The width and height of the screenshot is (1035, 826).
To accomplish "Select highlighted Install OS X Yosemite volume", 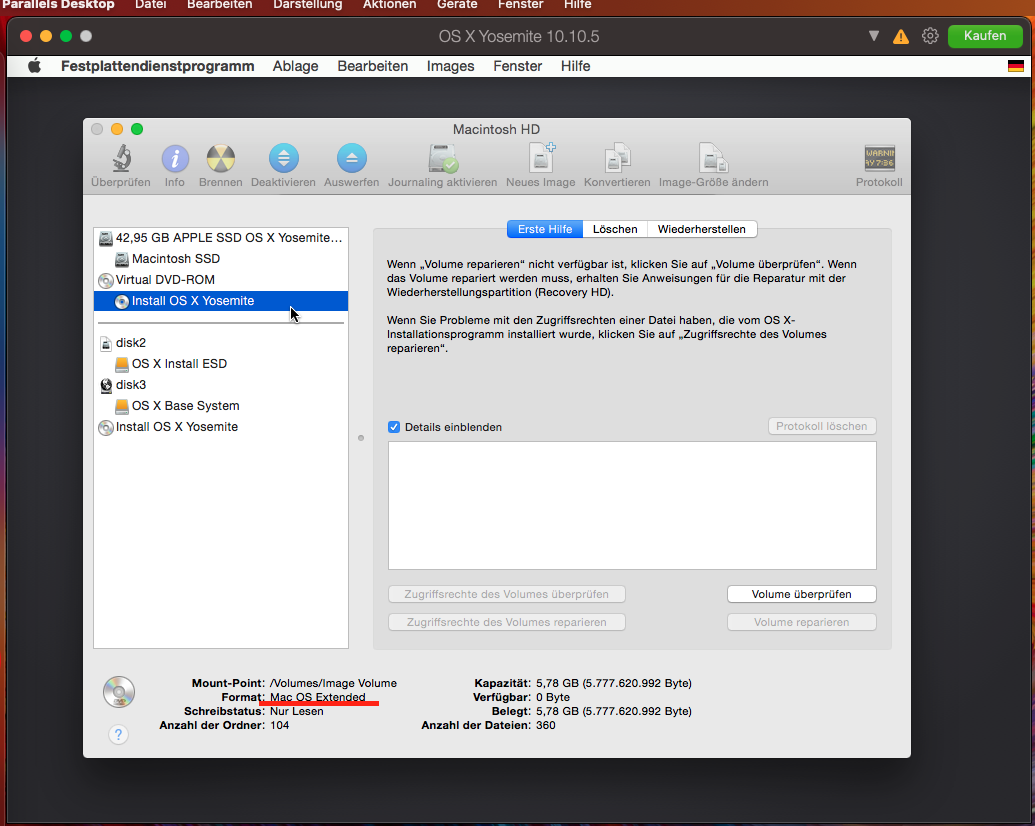I will pyautogui.click(x=221, y=301).
